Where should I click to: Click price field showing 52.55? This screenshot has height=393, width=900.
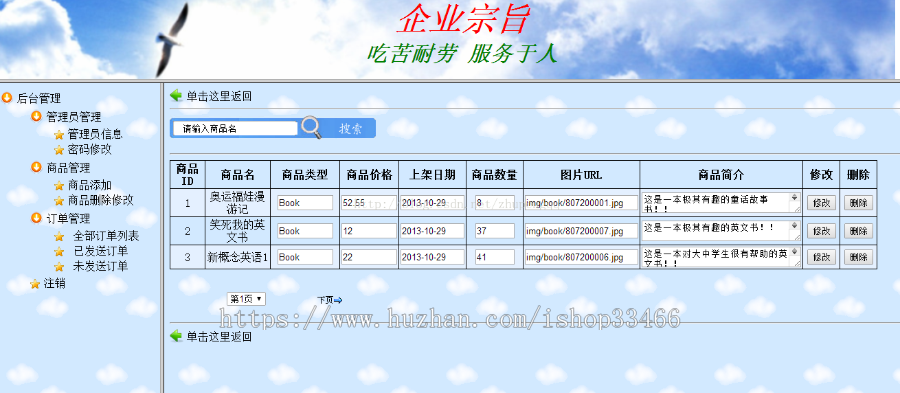coord(368,203)
